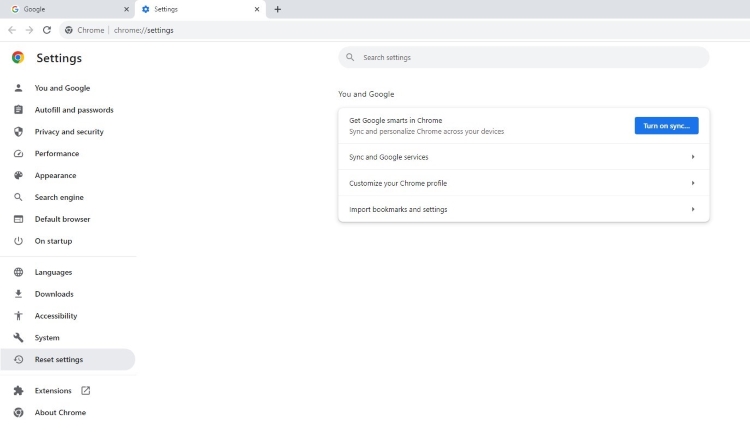Click the external link icon beside Extensions
This screenshot has height=436, width=750.
[x=86, y=391]
